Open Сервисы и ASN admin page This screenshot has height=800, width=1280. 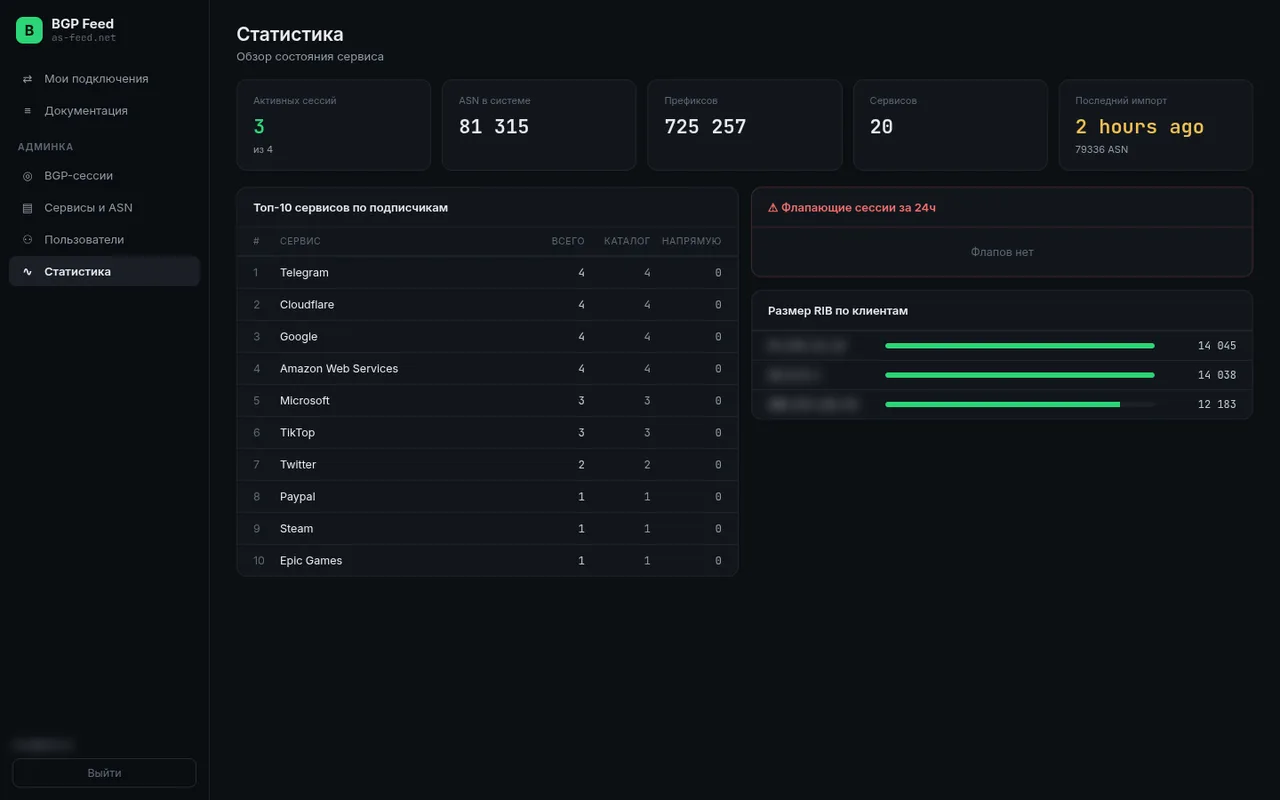(104, 208)
